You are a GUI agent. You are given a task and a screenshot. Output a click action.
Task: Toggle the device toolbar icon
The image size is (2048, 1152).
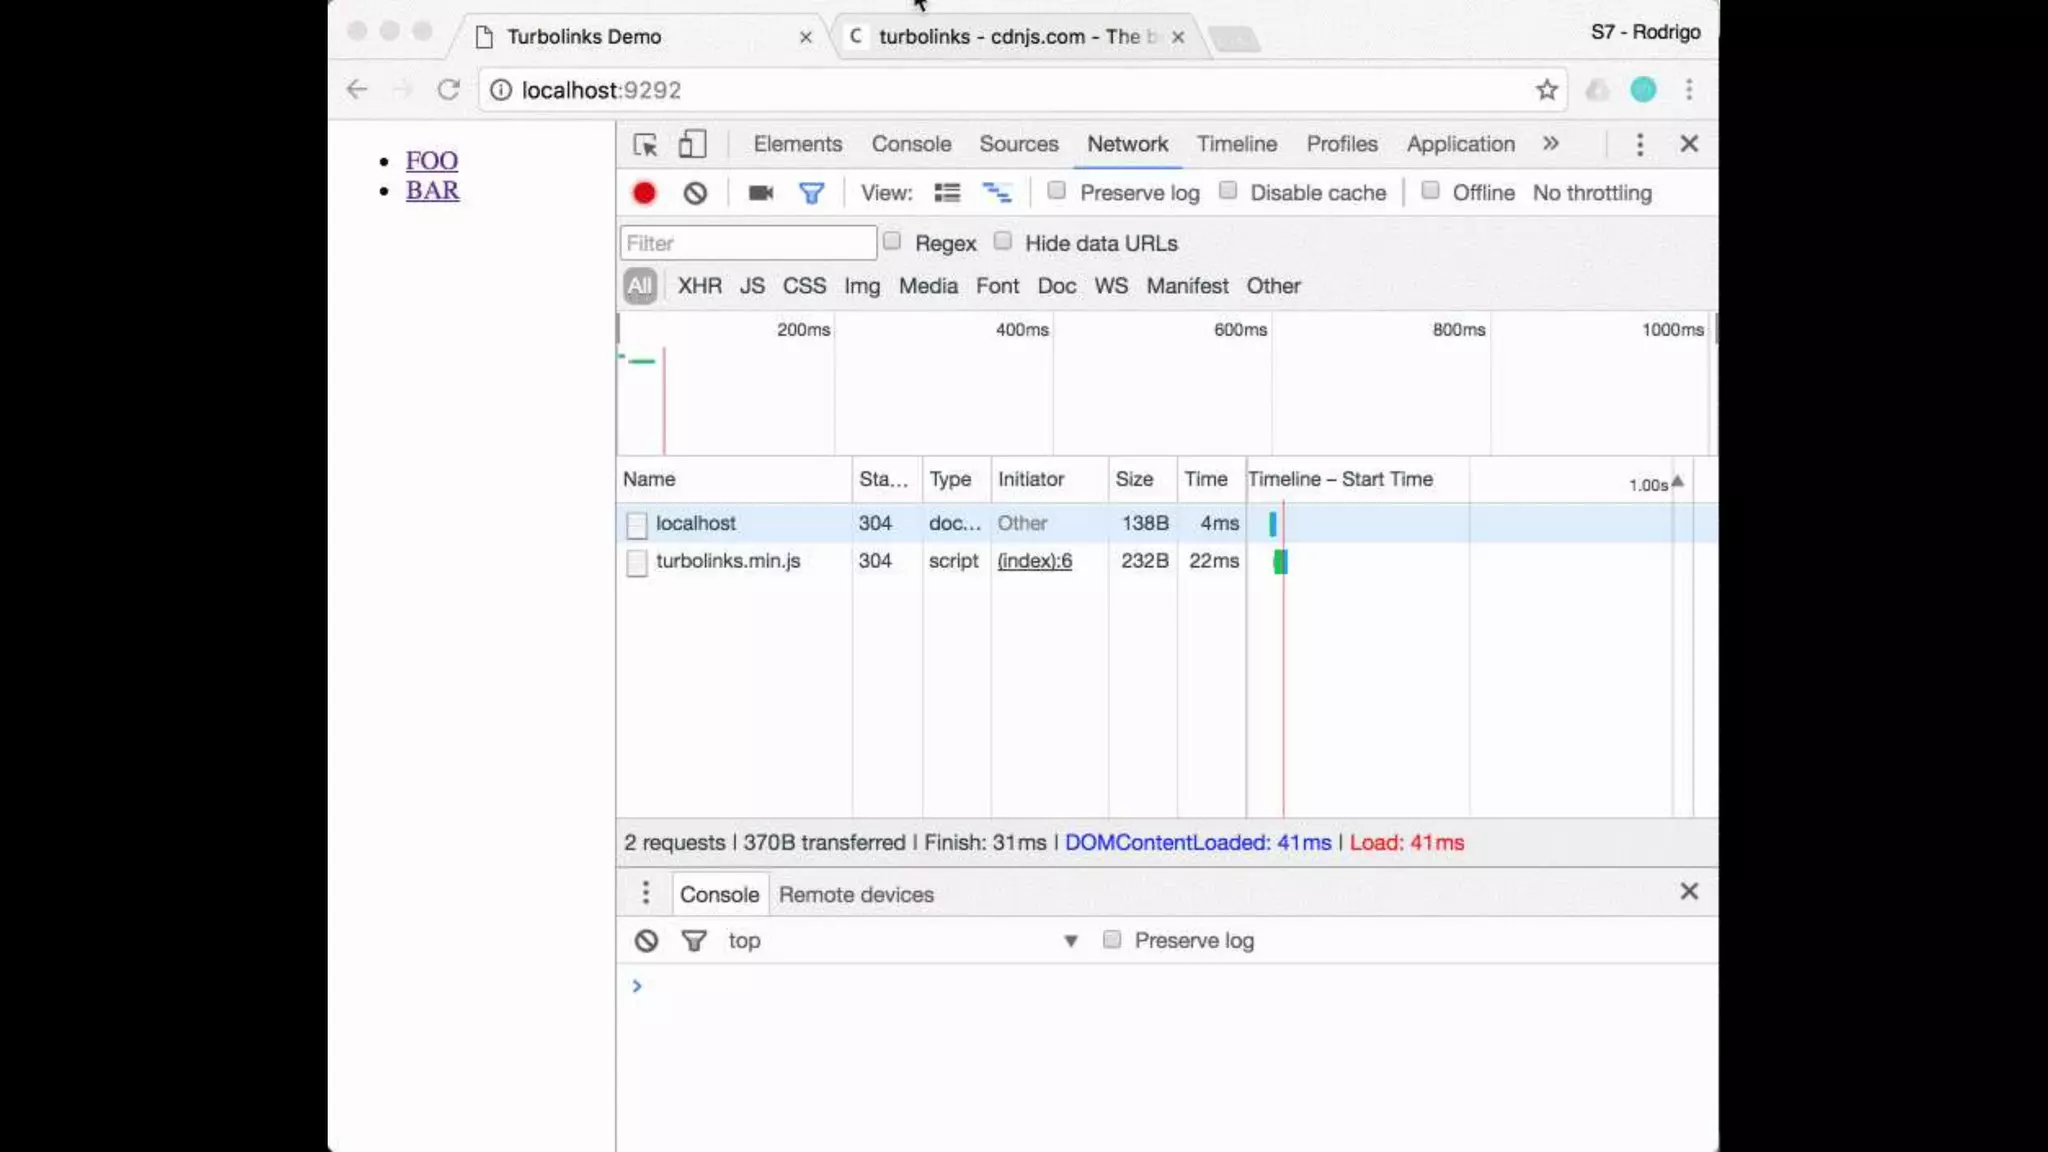(692, 144)
